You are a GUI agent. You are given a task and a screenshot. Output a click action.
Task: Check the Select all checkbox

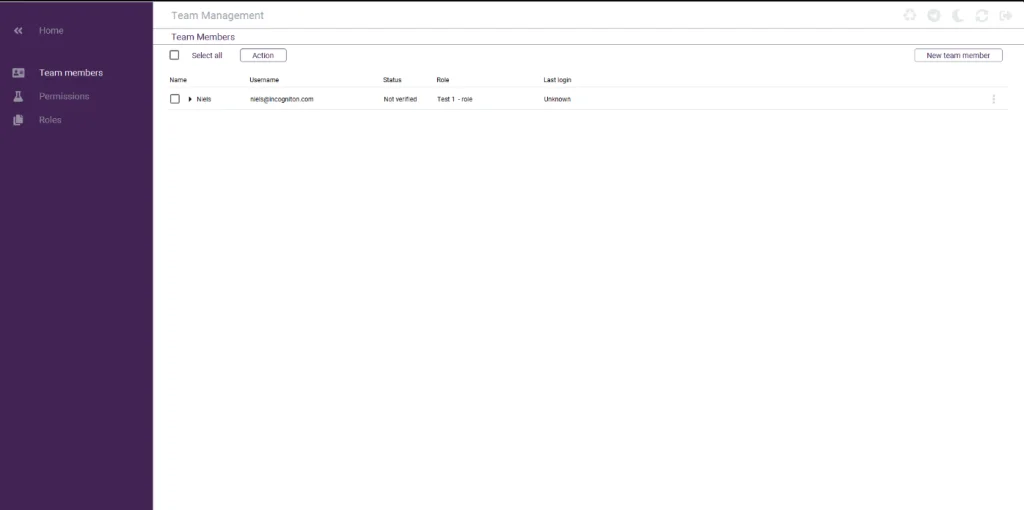pyautogui.click(x=174, y=55)
